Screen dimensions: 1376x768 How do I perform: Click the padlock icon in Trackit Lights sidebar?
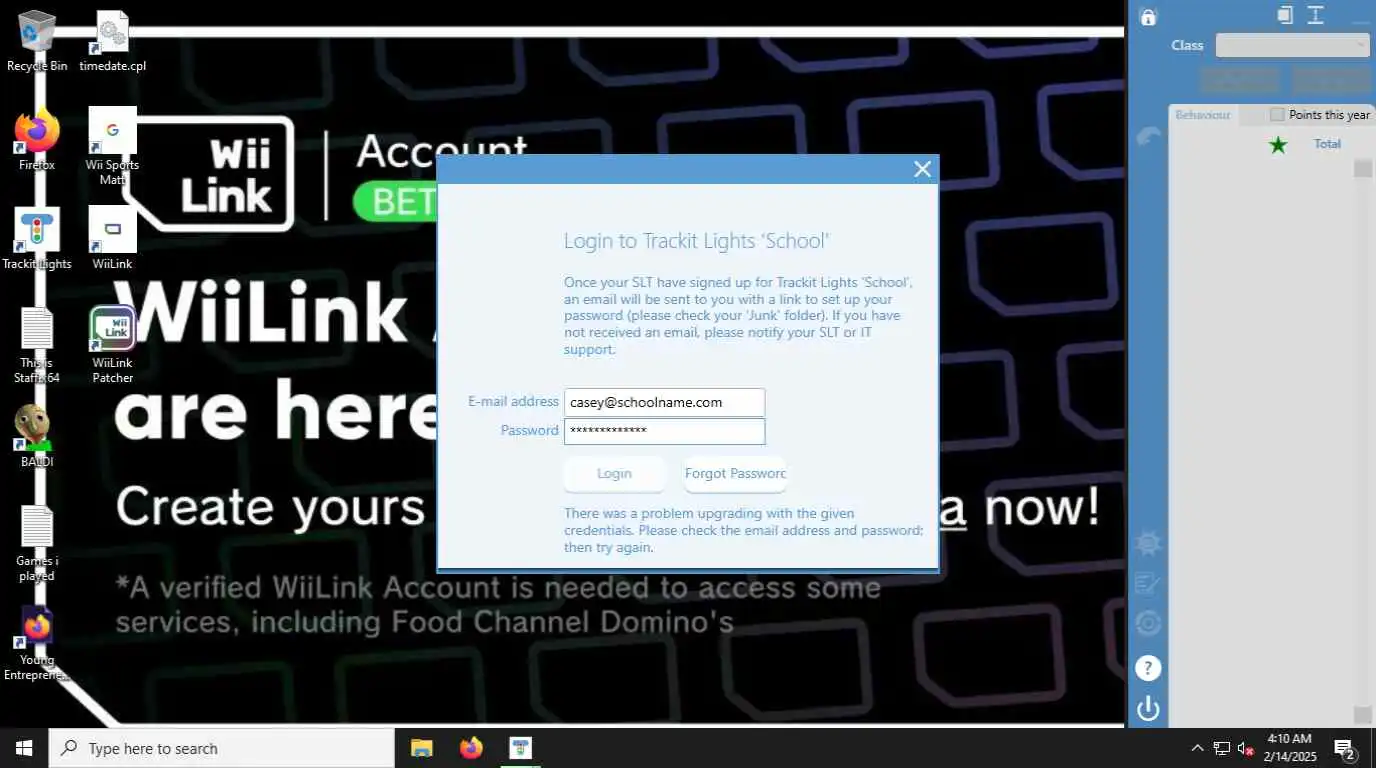click(x=1148, y=17)
